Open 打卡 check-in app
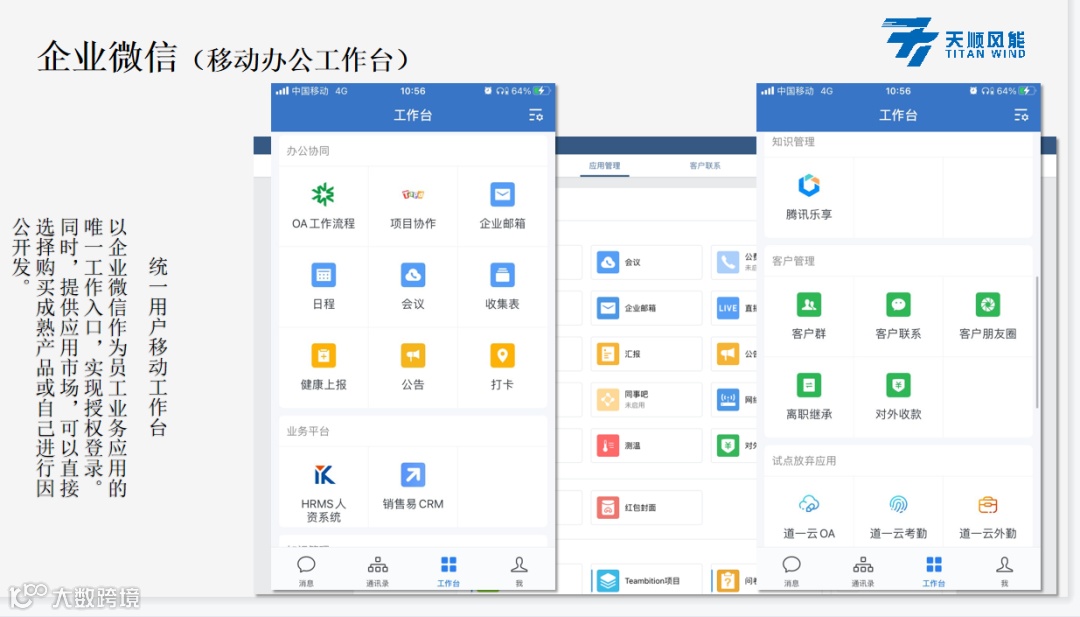 pyautogui.click(x=502, y=367)
